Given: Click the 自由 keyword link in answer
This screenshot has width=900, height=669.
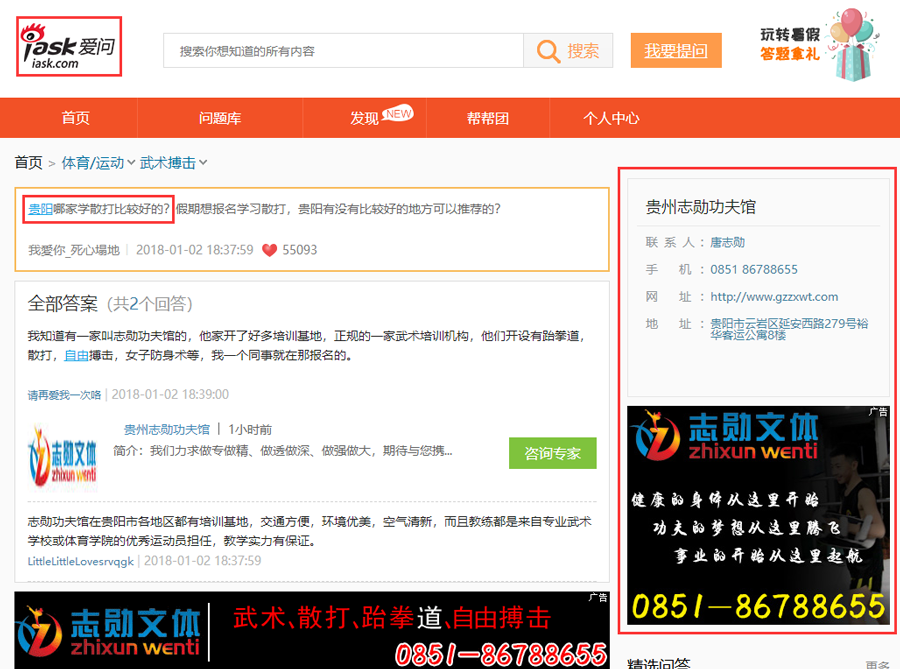Looking at the screenshot, I should pos(76,356).
